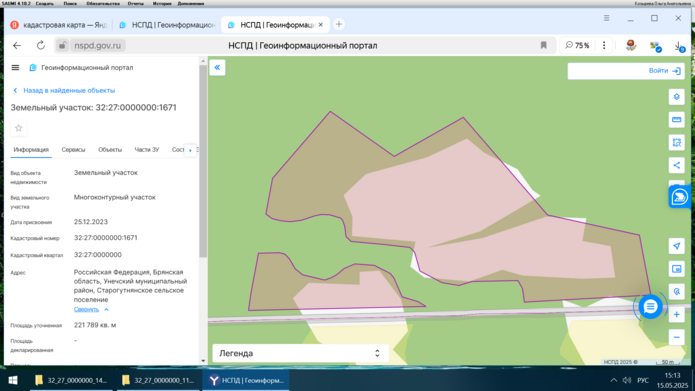Click the Войти login button
The height and width of the screenshot is (391, 695).
[664, 71]
